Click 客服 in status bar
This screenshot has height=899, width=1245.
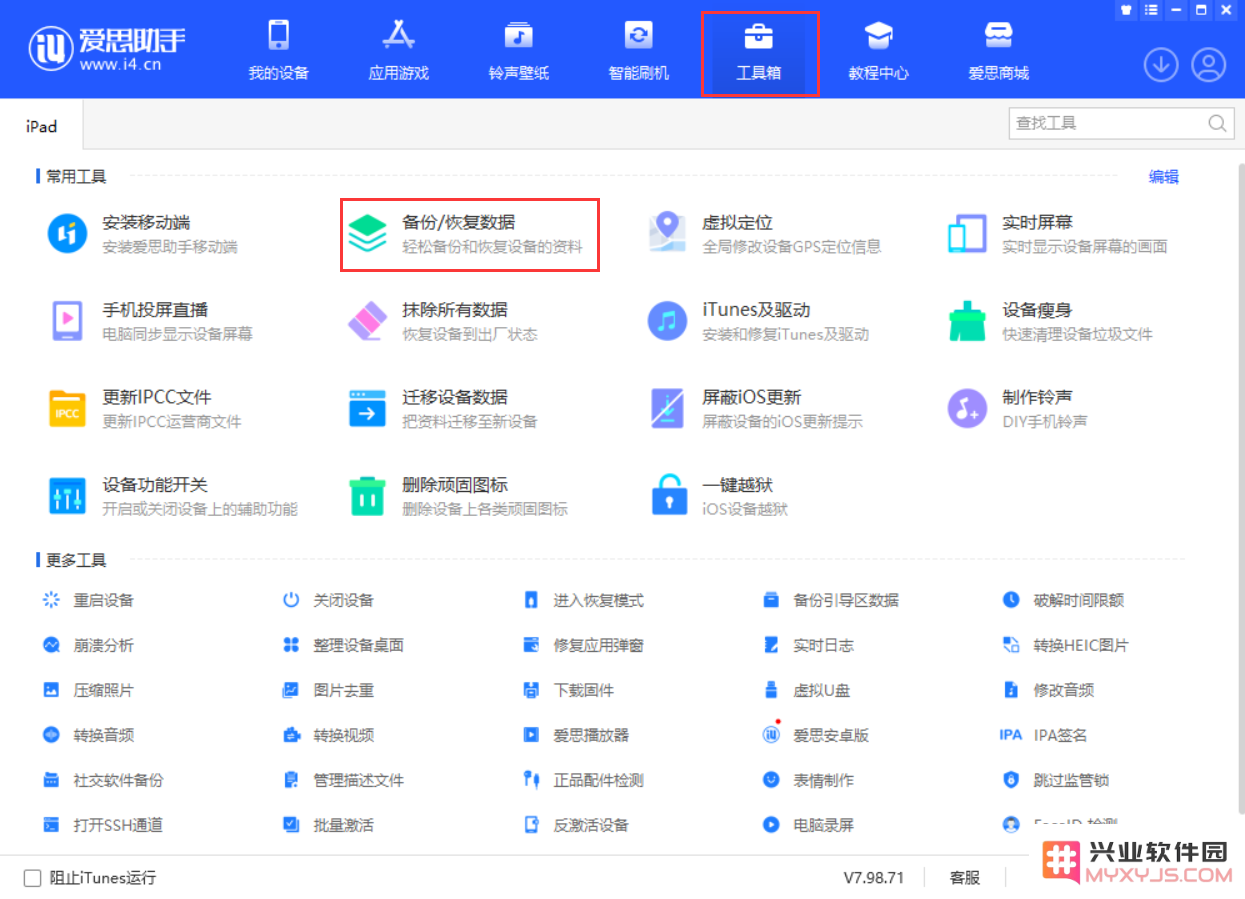click(x=965, y=878)
